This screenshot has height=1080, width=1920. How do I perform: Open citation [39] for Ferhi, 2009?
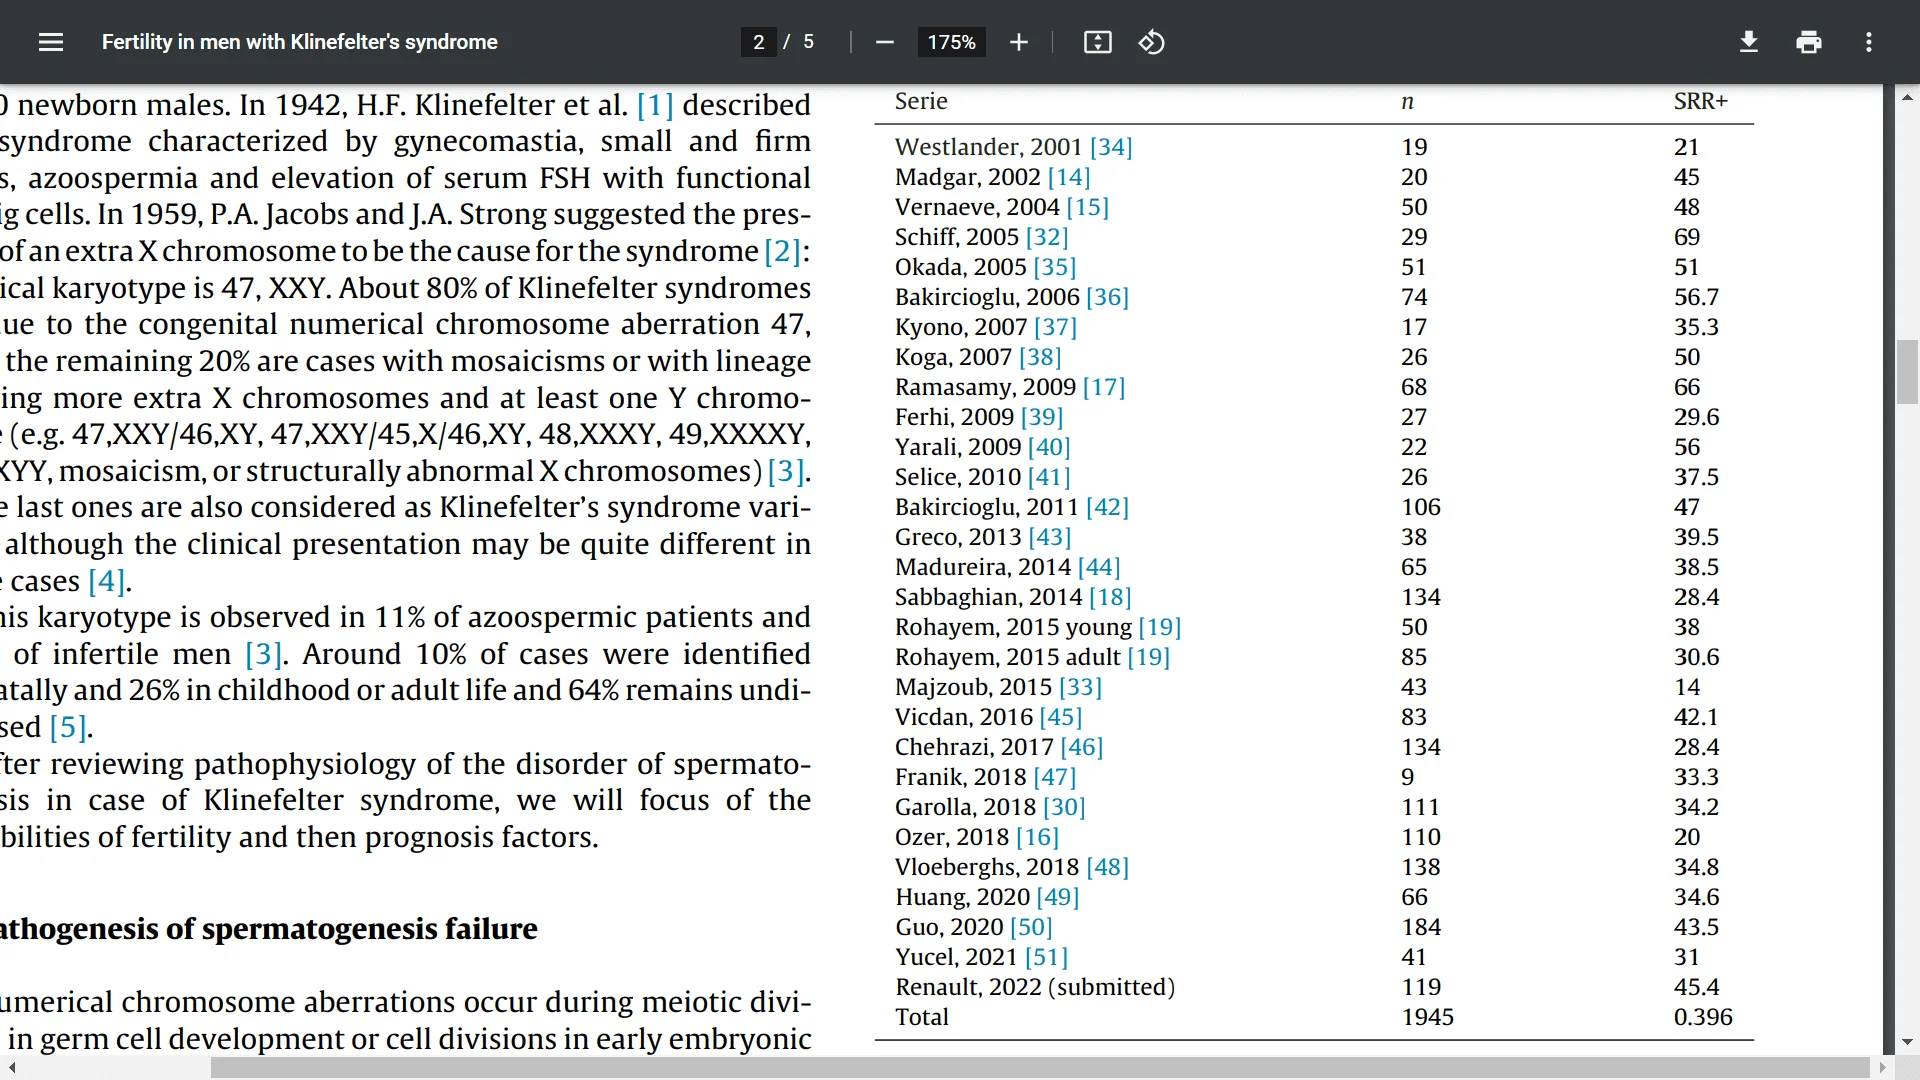point(1042,417)
